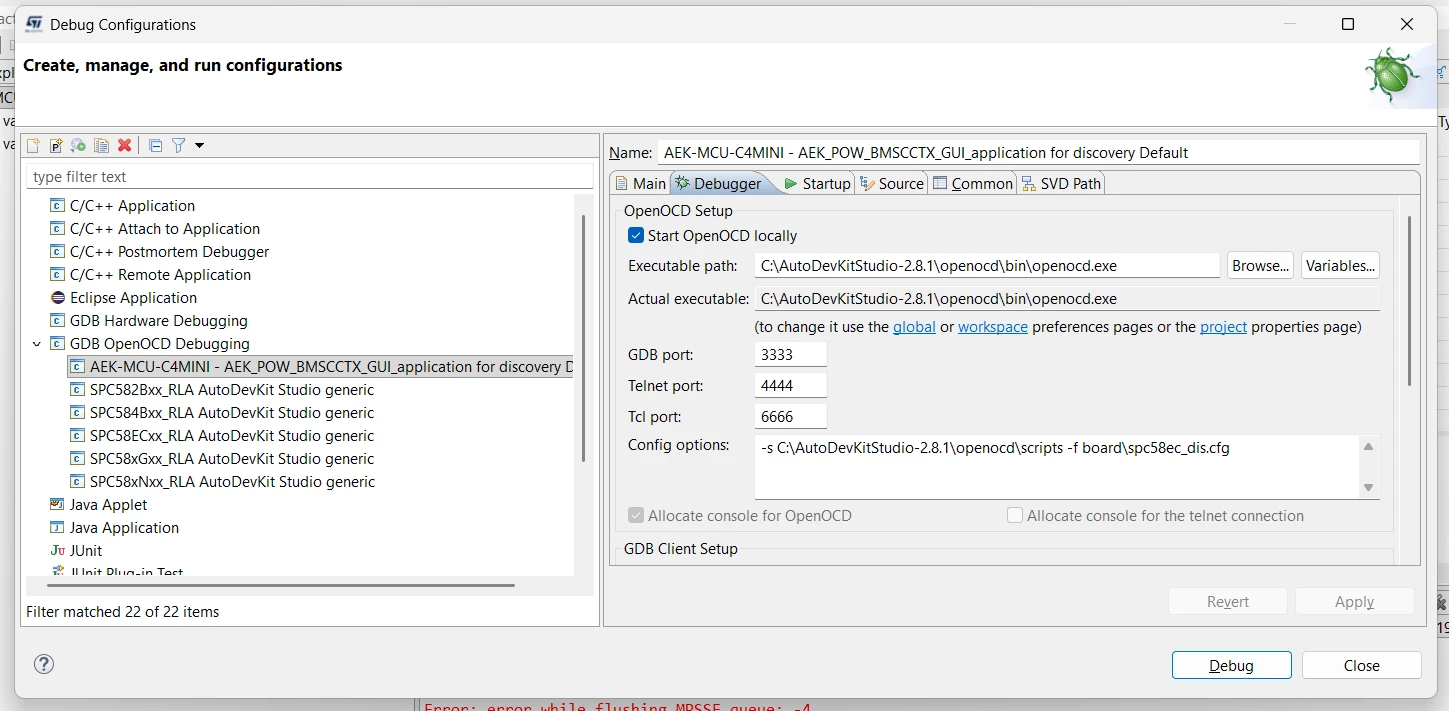Click the Debugger panel vertical scrollbar
The width and height of the screenshot is (1449, 711).
(1410, 300)
